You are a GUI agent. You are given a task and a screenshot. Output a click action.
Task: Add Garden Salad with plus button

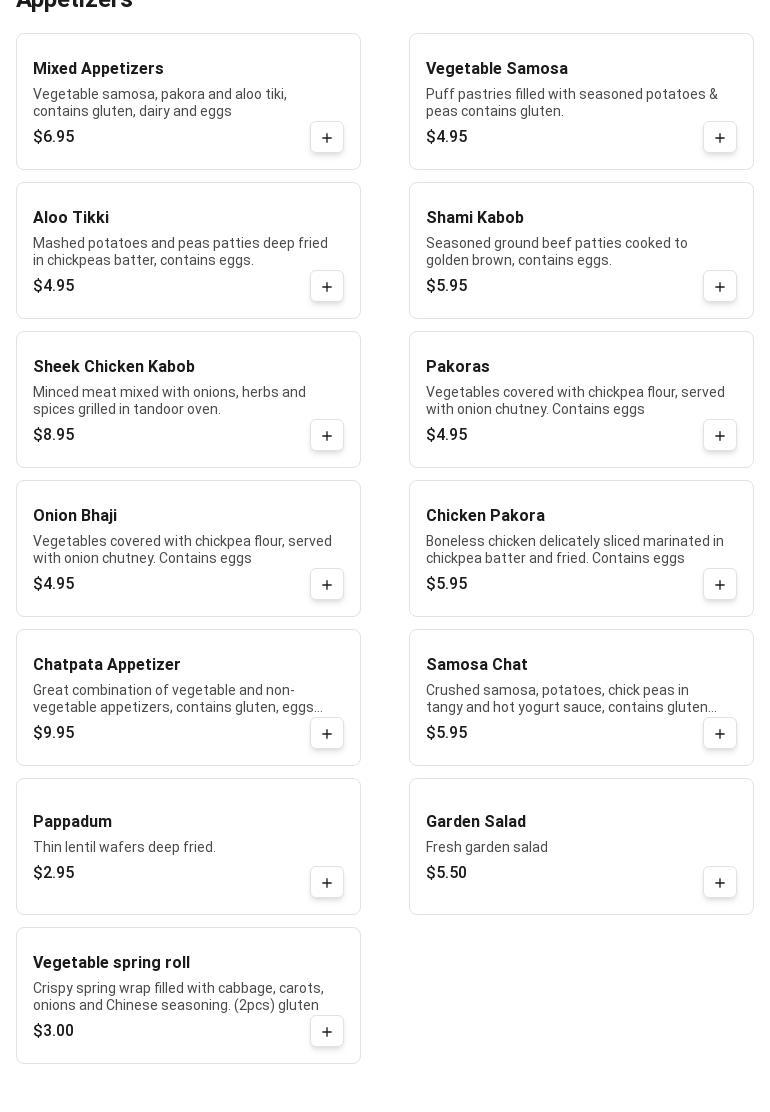tap(720, 883)
